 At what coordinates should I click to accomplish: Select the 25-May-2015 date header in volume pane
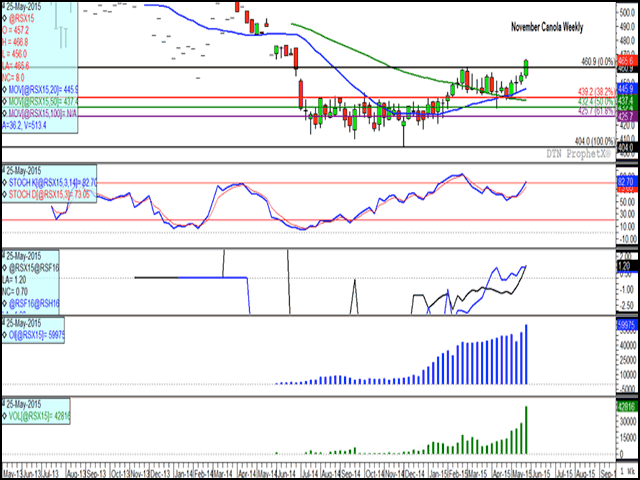point(22,404)
